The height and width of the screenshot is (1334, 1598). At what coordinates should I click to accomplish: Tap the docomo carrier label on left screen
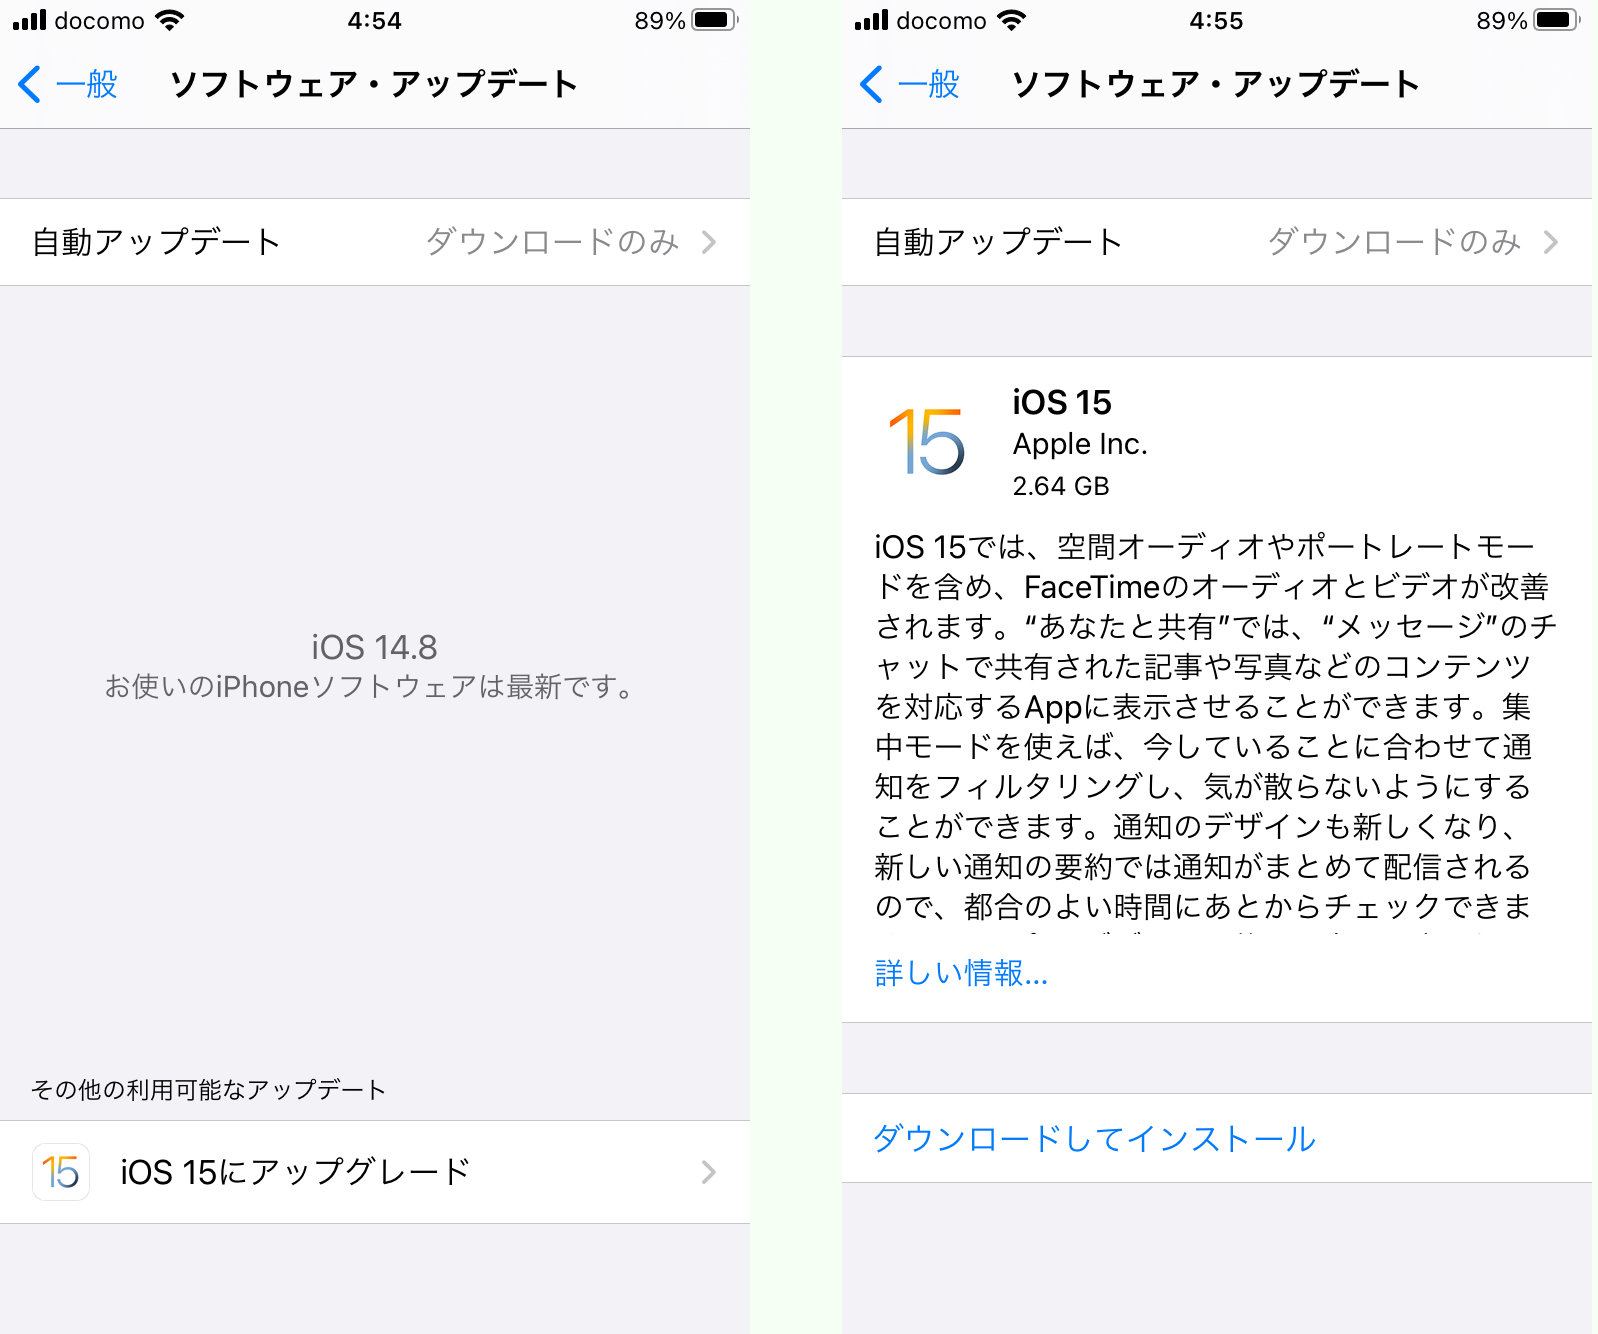tap(100, 20)
